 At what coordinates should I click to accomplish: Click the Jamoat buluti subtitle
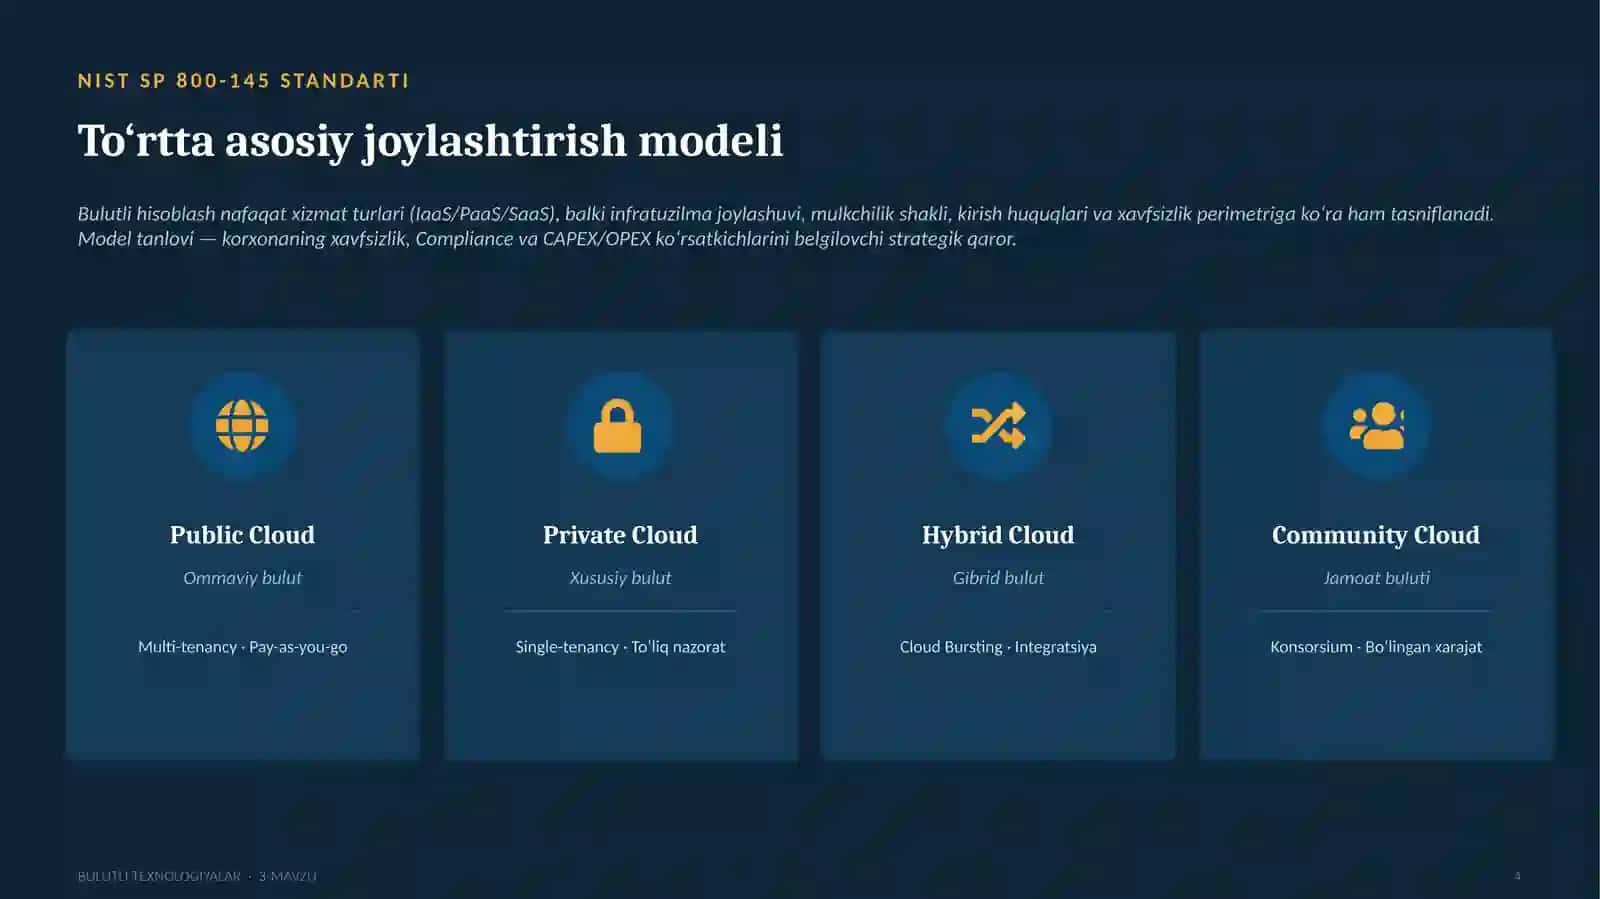tap(1376, 578)
